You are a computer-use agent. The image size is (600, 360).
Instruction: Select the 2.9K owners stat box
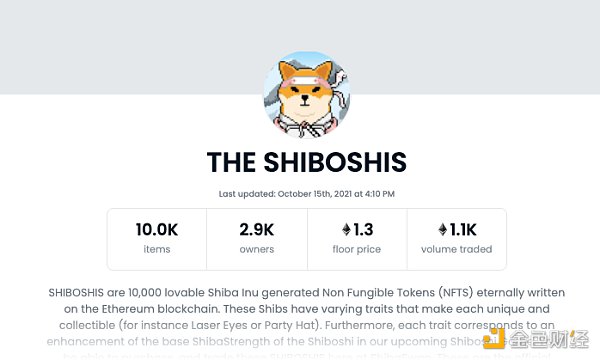[257, 239]
